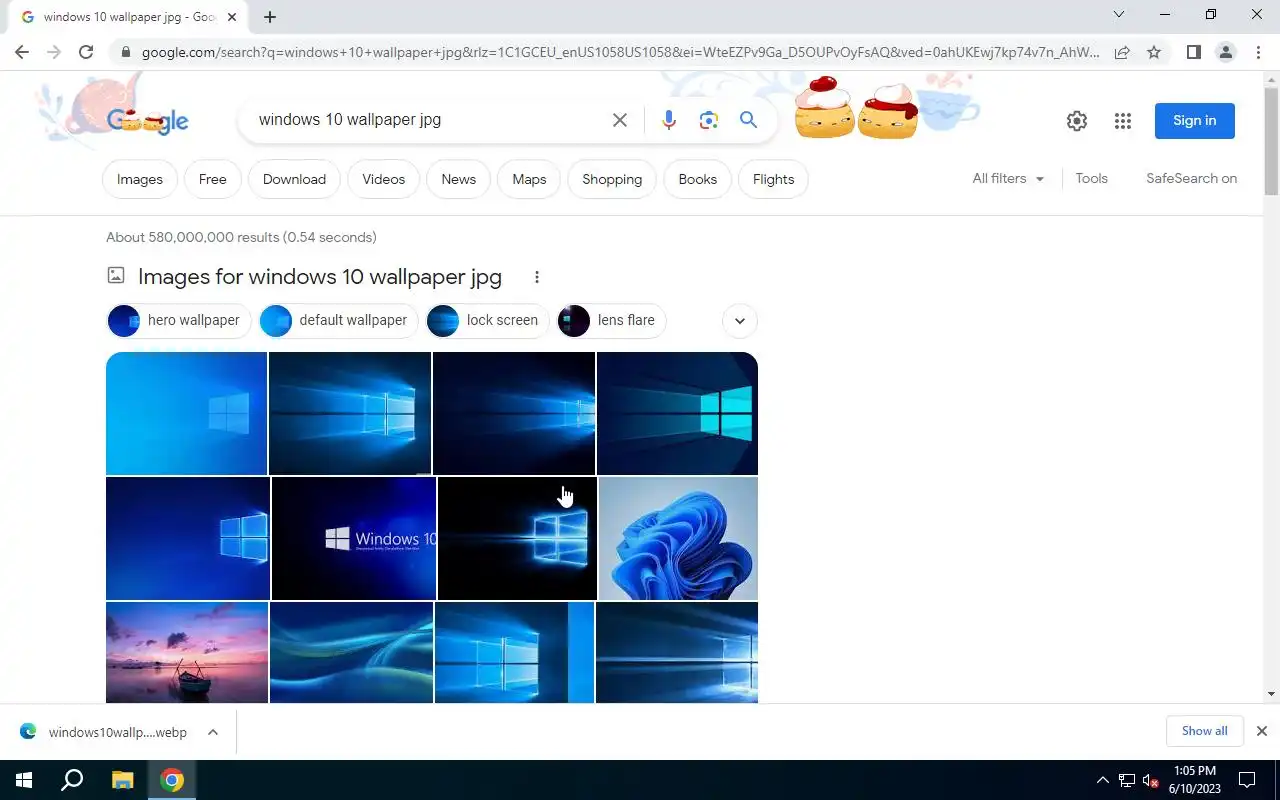Open a new tab with the plus icon
Viewport: 1280px width, 800px height.
tap(270, 16)
